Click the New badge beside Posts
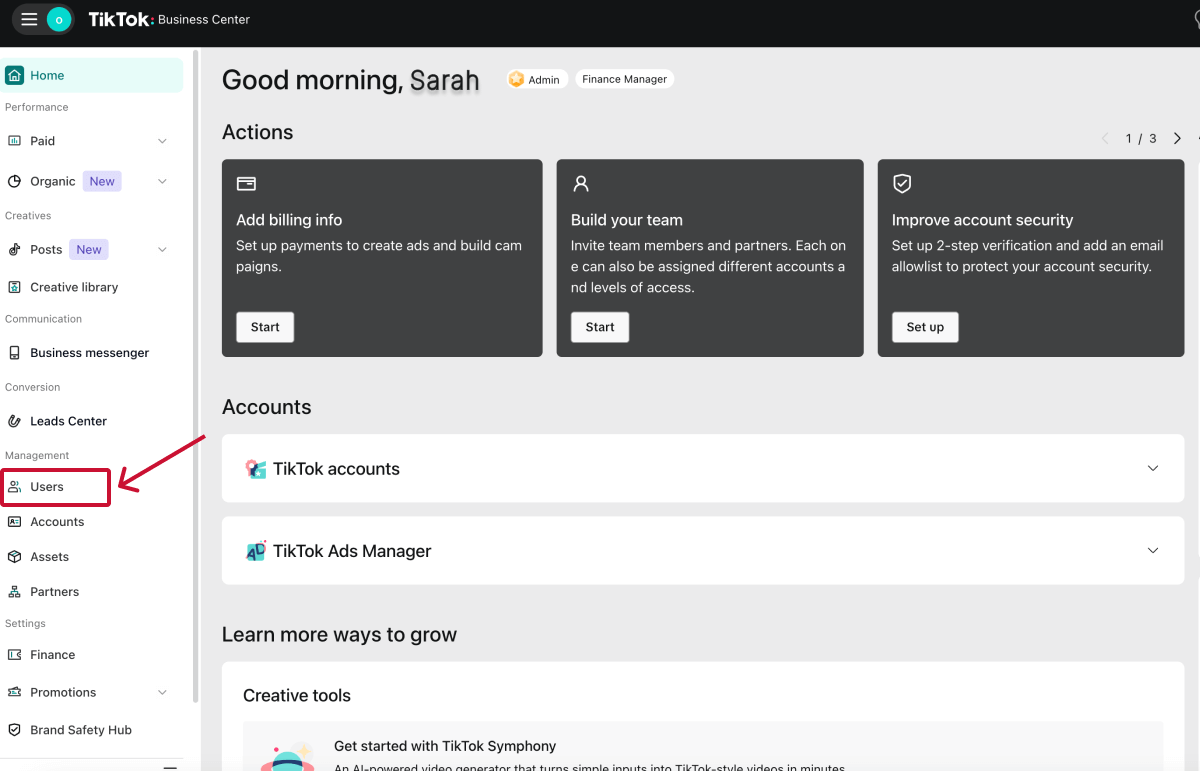 [89, 249]
